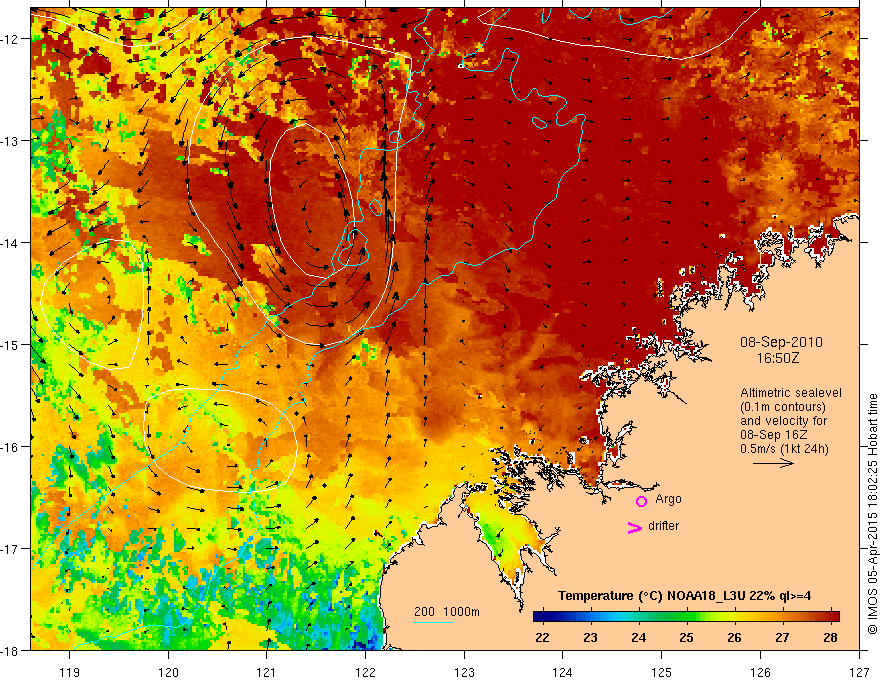Click colorbar tick label '24'
Viewport: 880px width, 680px height.
tap(638, 638)
